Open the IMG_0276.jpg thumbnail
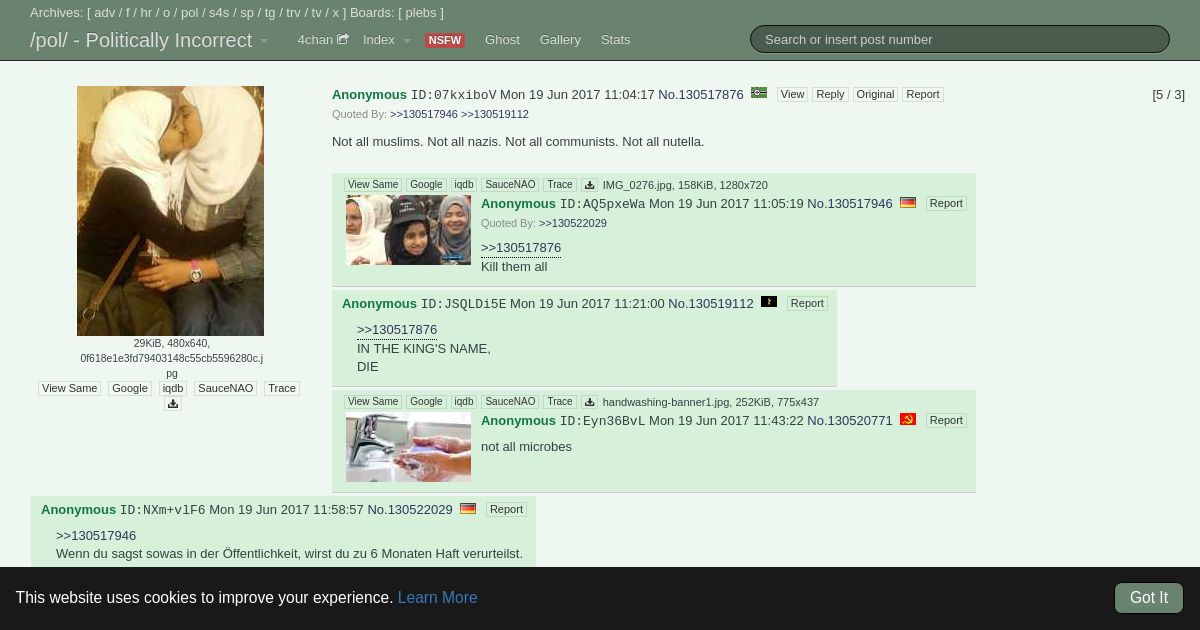1200x630 pixels. 408,230
